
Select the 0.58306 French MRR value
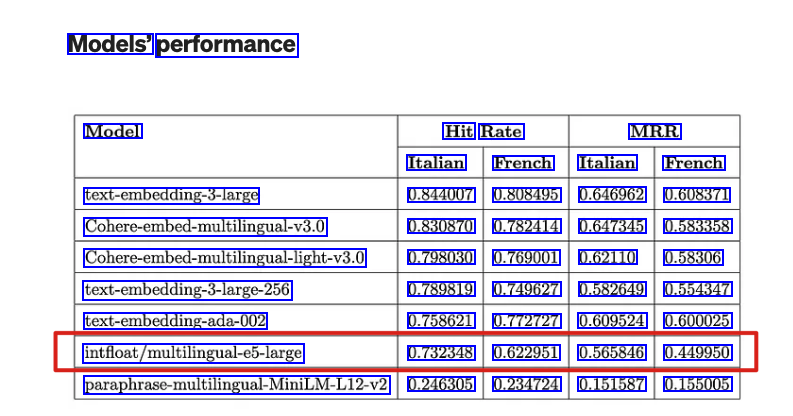tap(693, 258)
